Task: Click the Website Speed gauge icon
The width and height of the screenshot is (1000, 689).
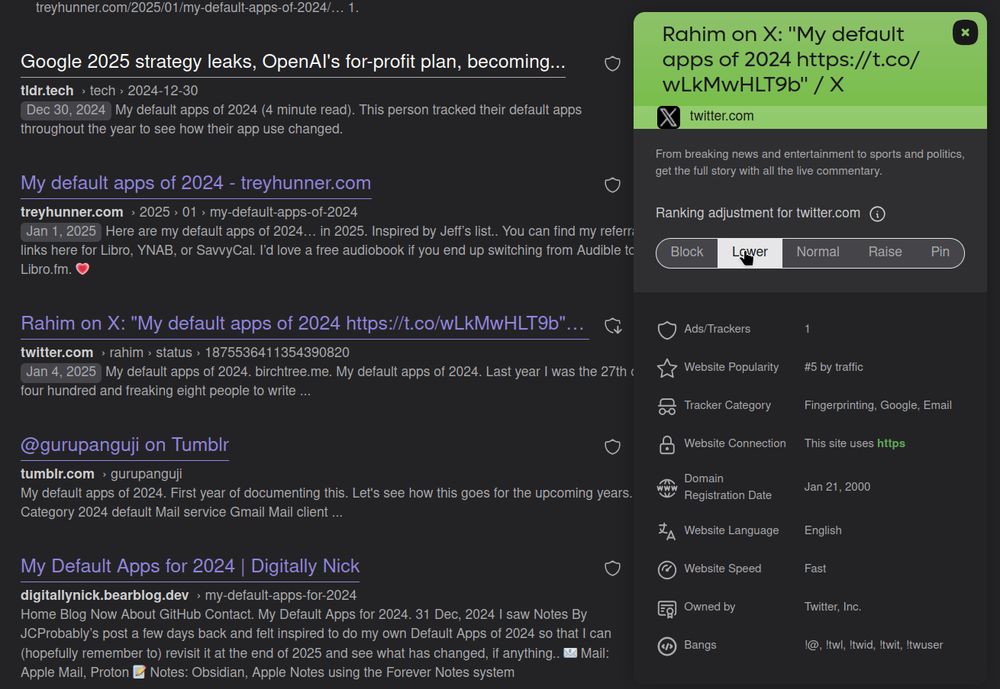Action: click(666, 569)
